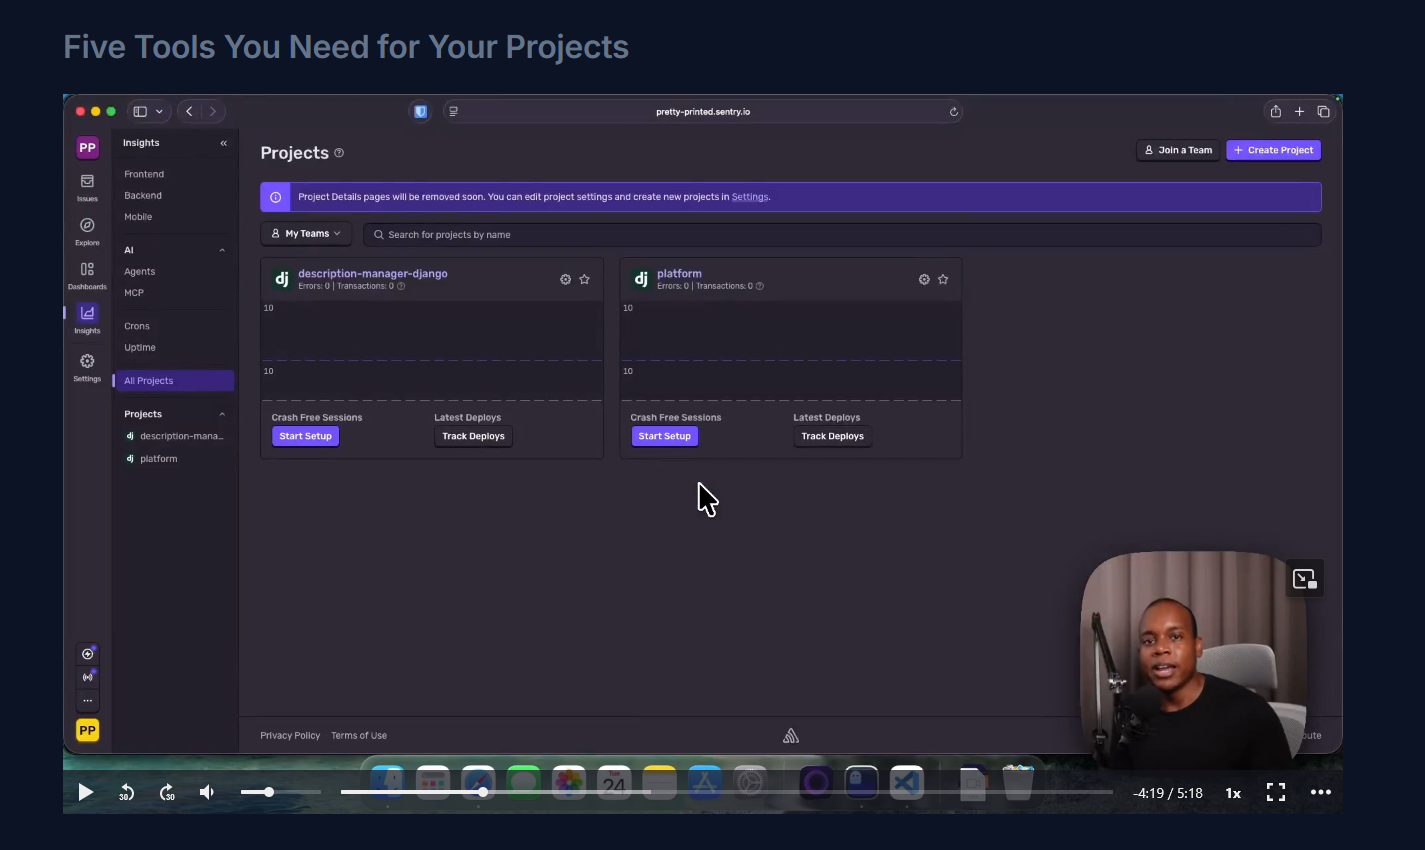Viewport: 1425px width, 850px height.
Task: Star the description-manager-django project
Action: [584, 279]
